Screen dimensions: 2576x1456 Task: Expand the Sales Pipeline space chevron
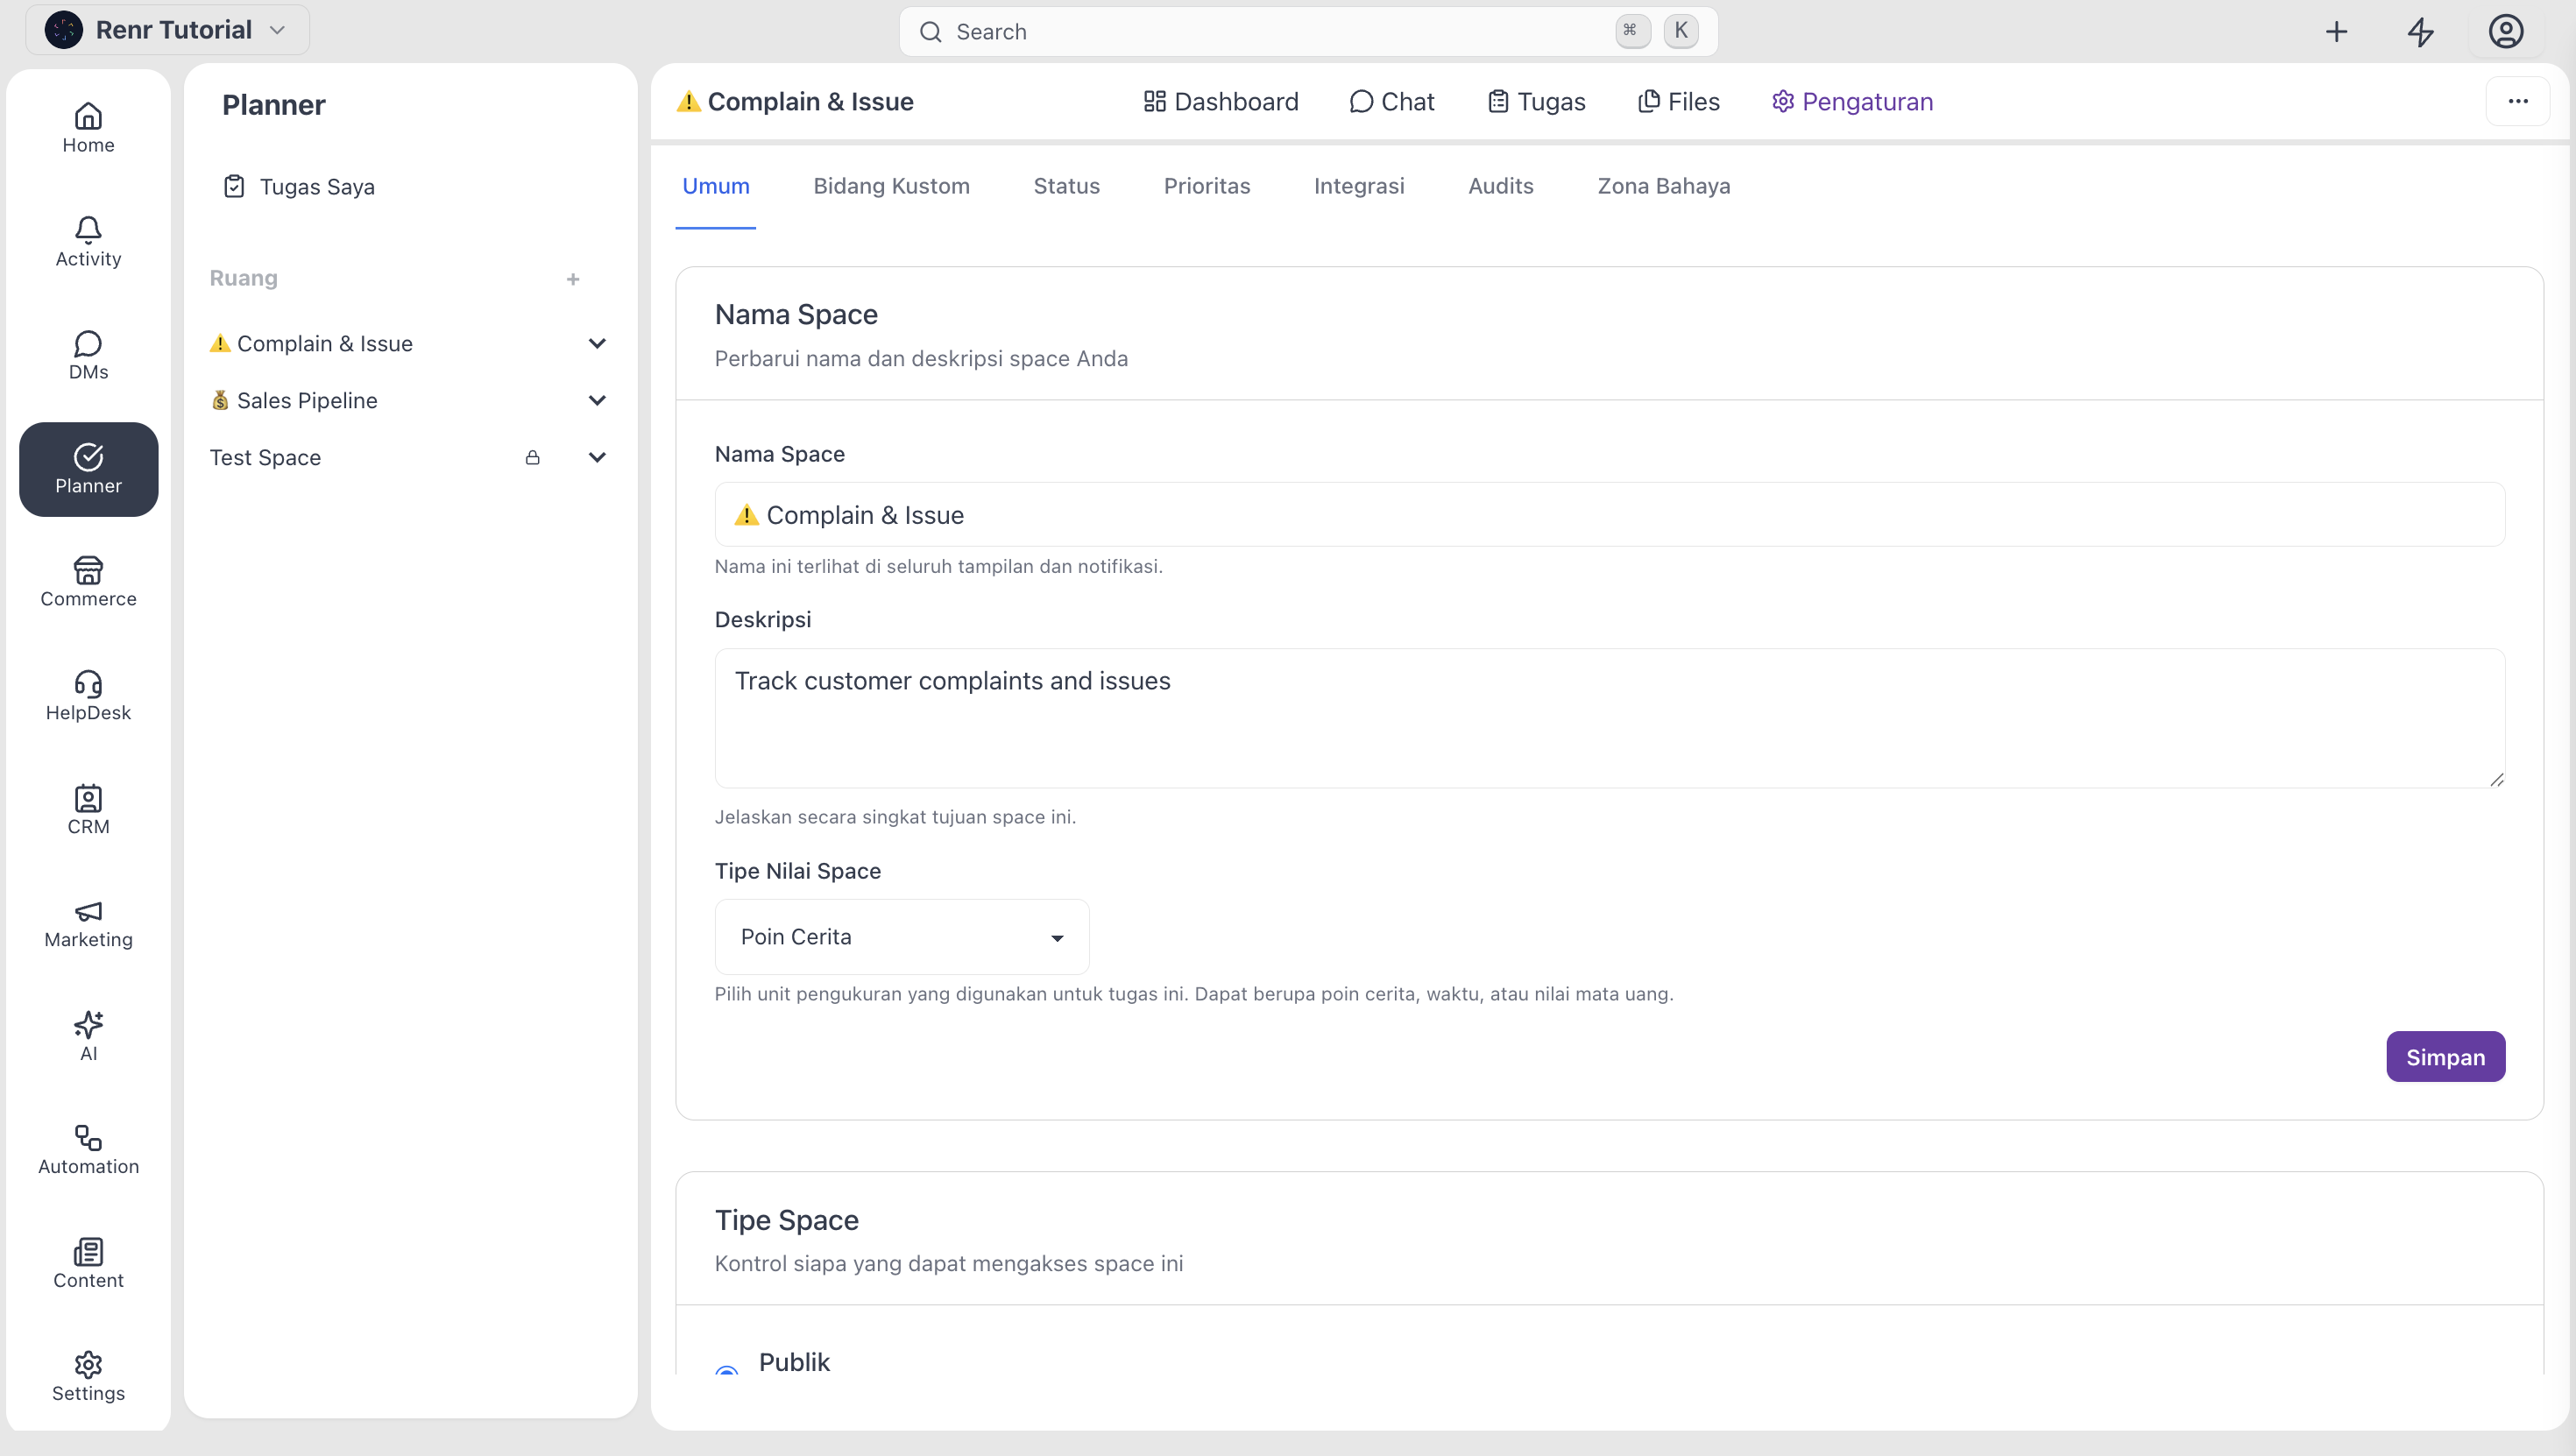point(597,401)
